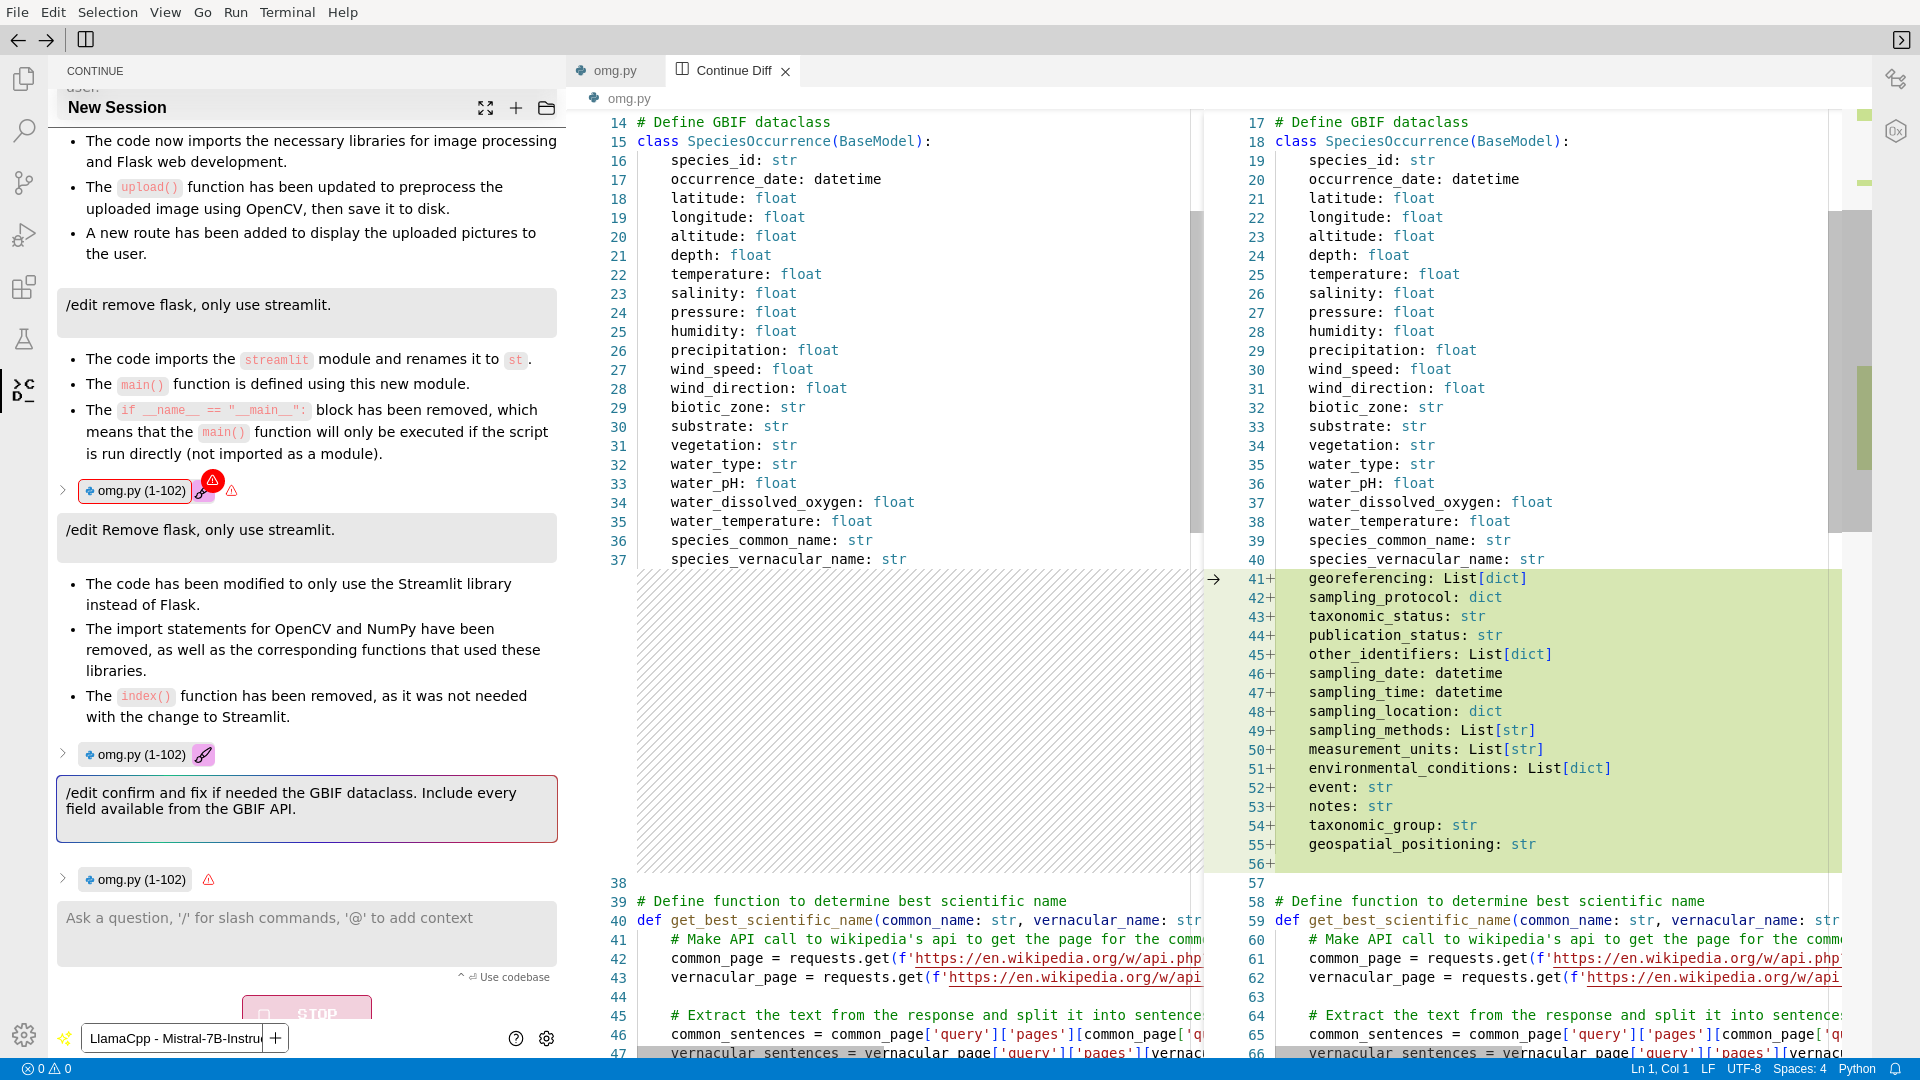Open the LlamaCpp Mistral-7B model dropdown
This screenshot has width=1920, height=1080.
pyautogui.click(x=172, y=1038)
